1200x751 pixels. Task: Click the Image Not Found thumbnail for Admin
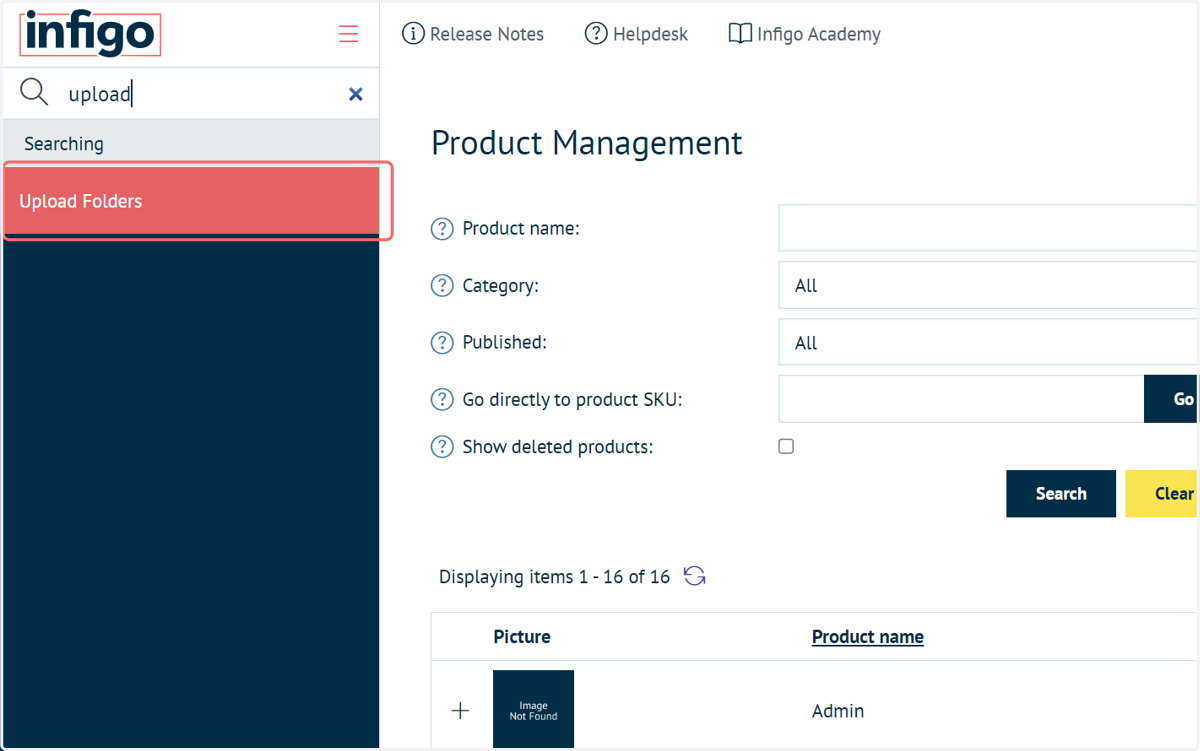[534, 709]
